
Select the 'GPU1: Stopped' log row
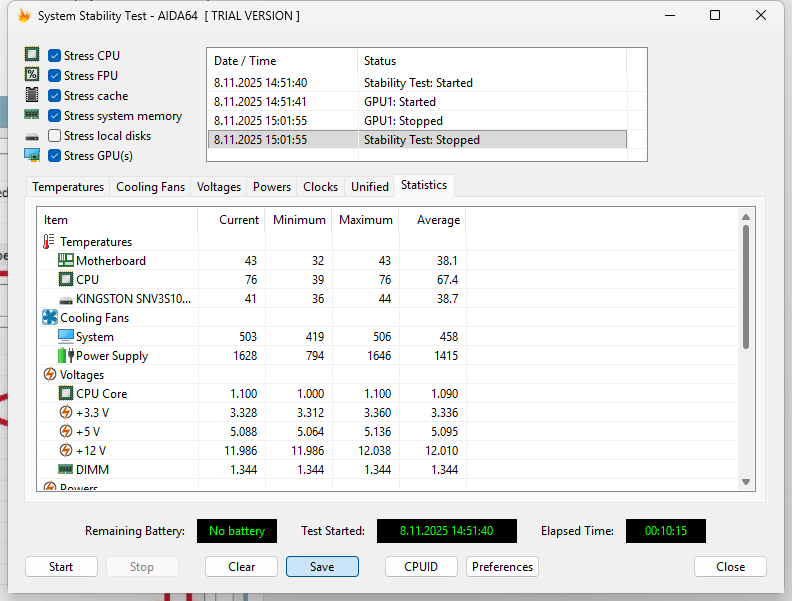[x=417, y=121]
